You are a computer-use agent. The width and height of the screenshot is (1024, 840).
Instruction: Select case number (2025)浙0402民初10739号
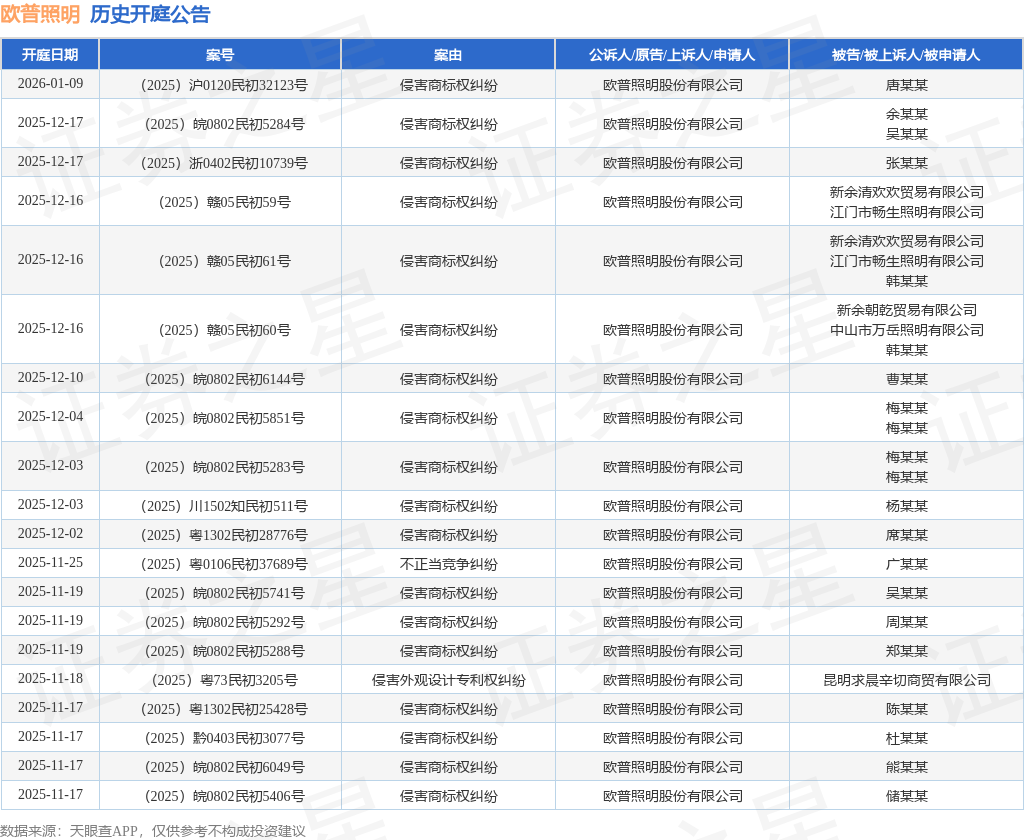pyautogui.click(x=220, y=163)
